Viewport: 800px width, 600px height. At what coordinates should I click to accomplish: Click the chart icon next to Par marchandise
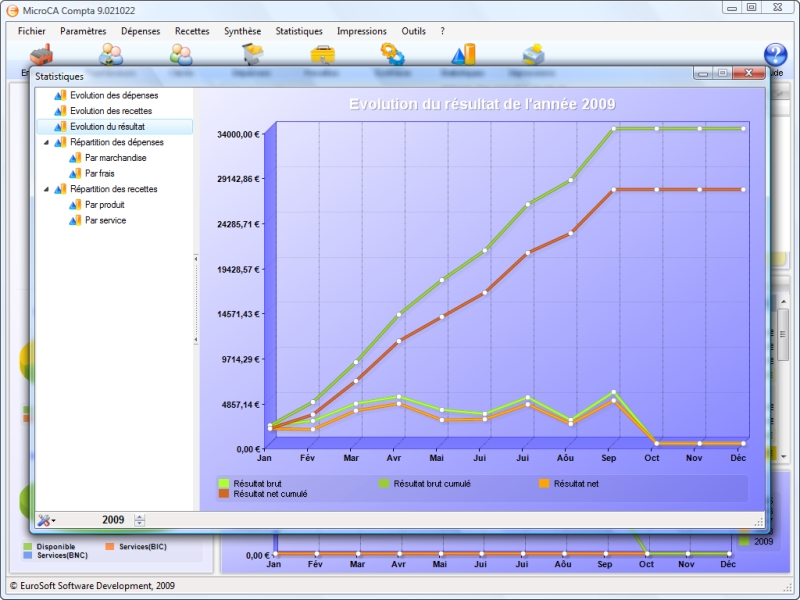coord(75,158)
